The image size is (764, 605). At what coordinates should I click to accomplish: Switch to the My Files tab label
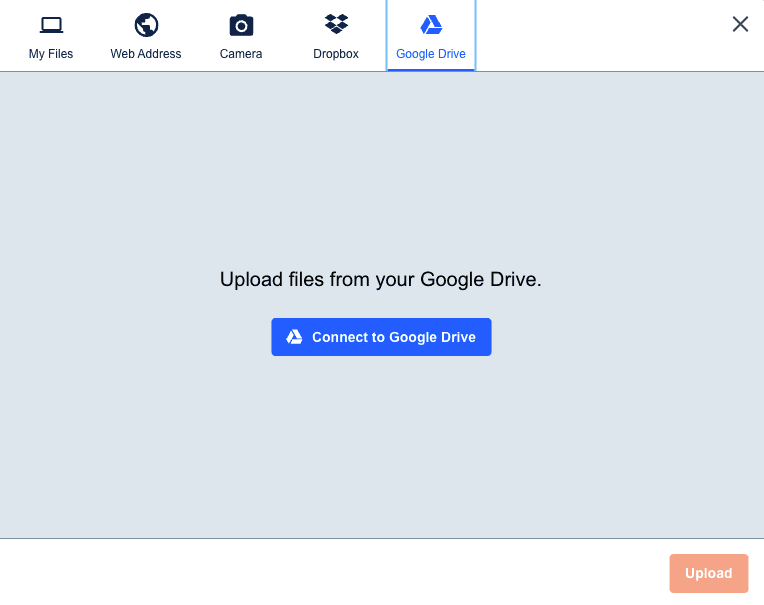pos(51,54)
